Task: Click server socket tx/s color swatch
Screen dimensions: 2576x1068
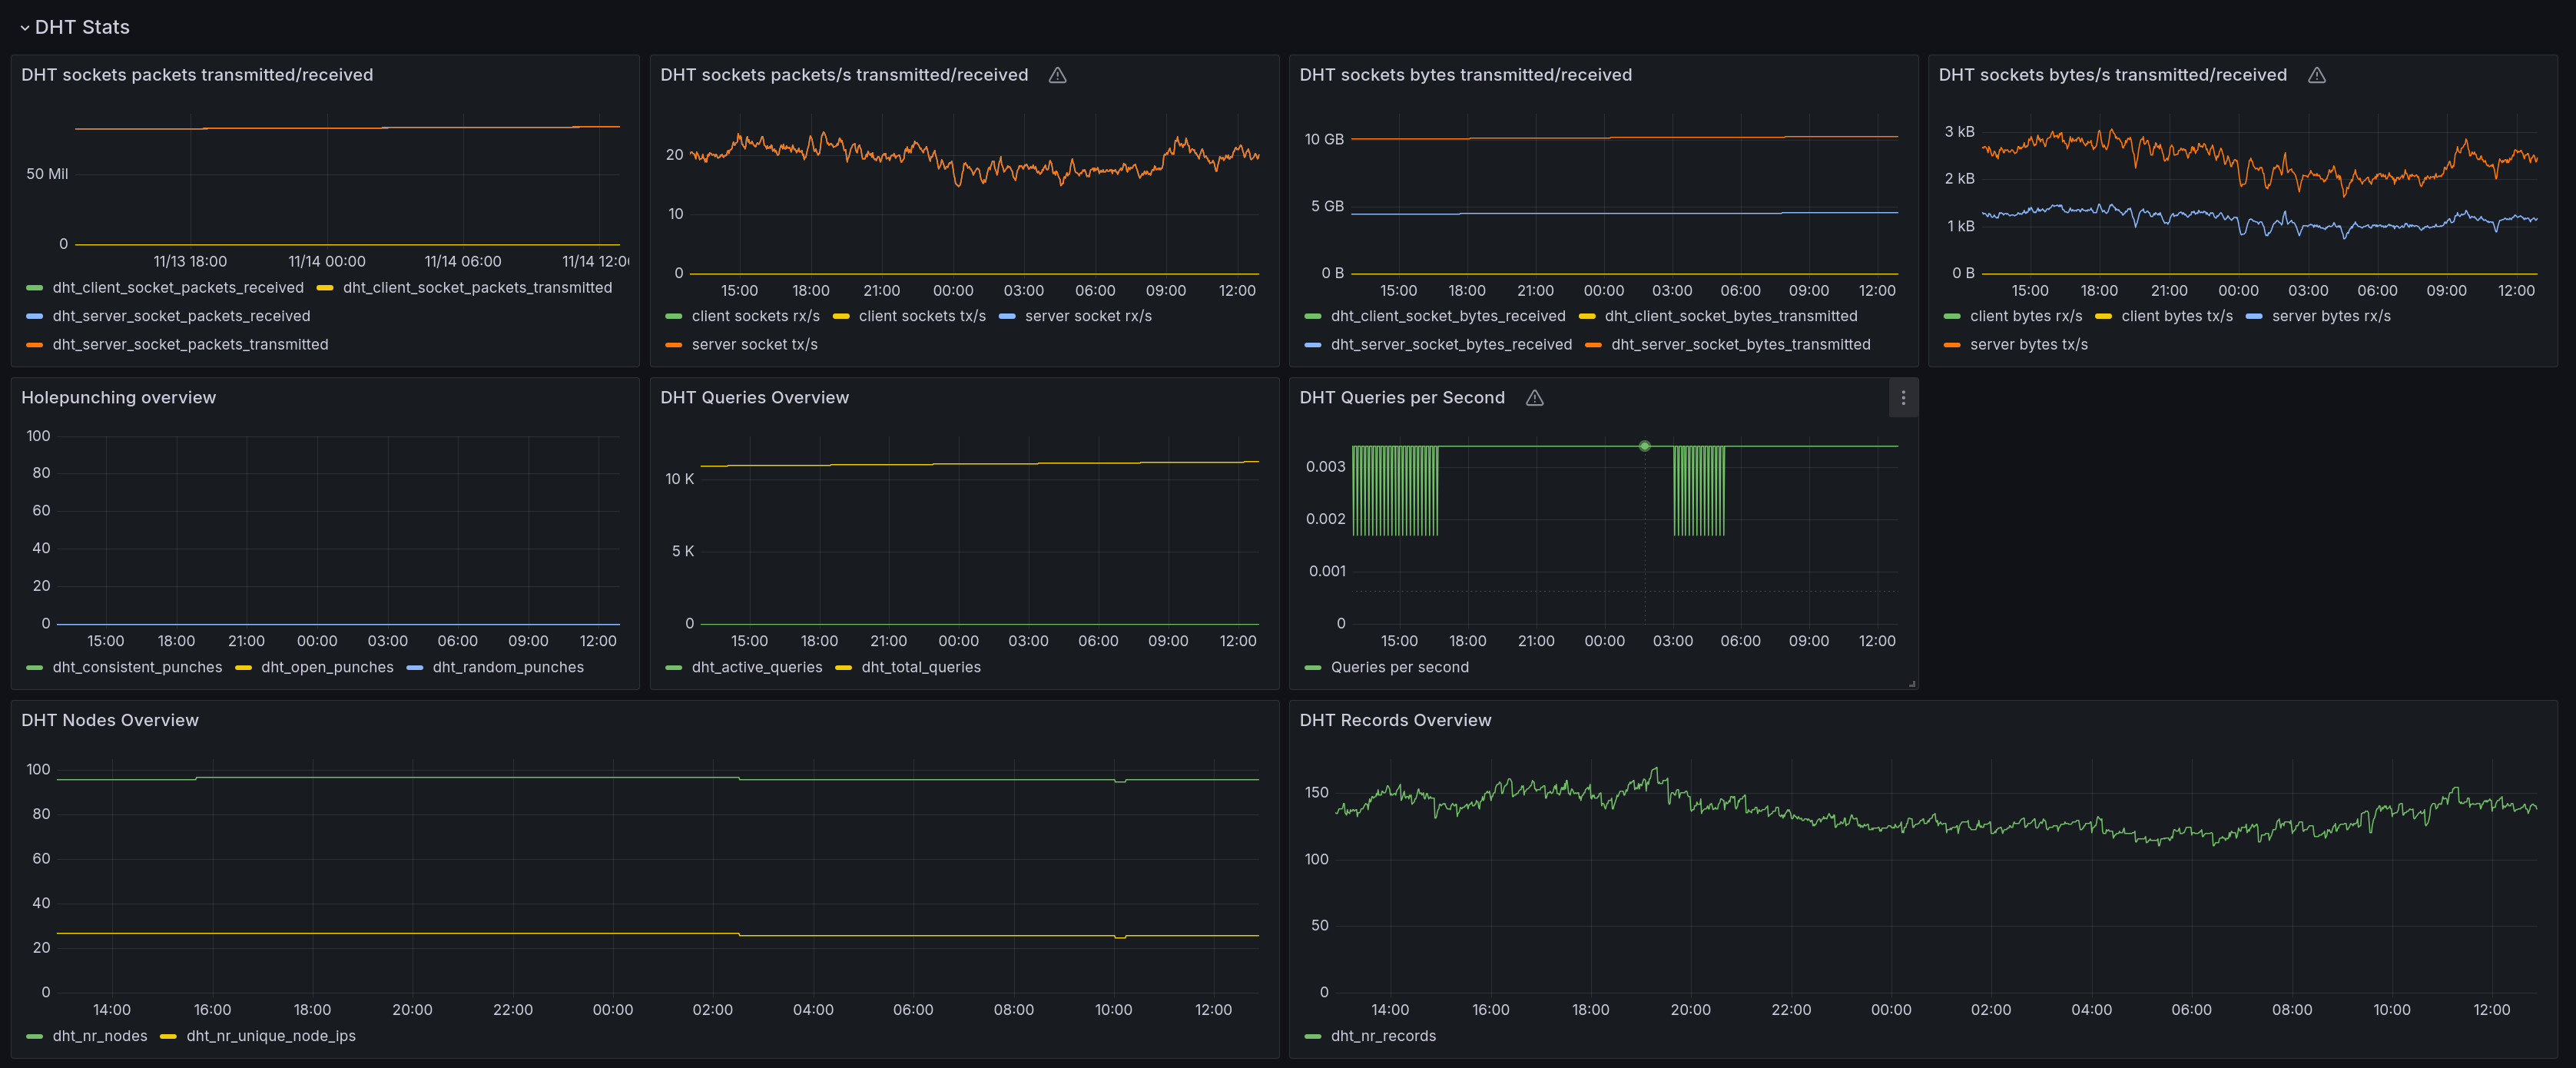Action: [x=674, y=345]
